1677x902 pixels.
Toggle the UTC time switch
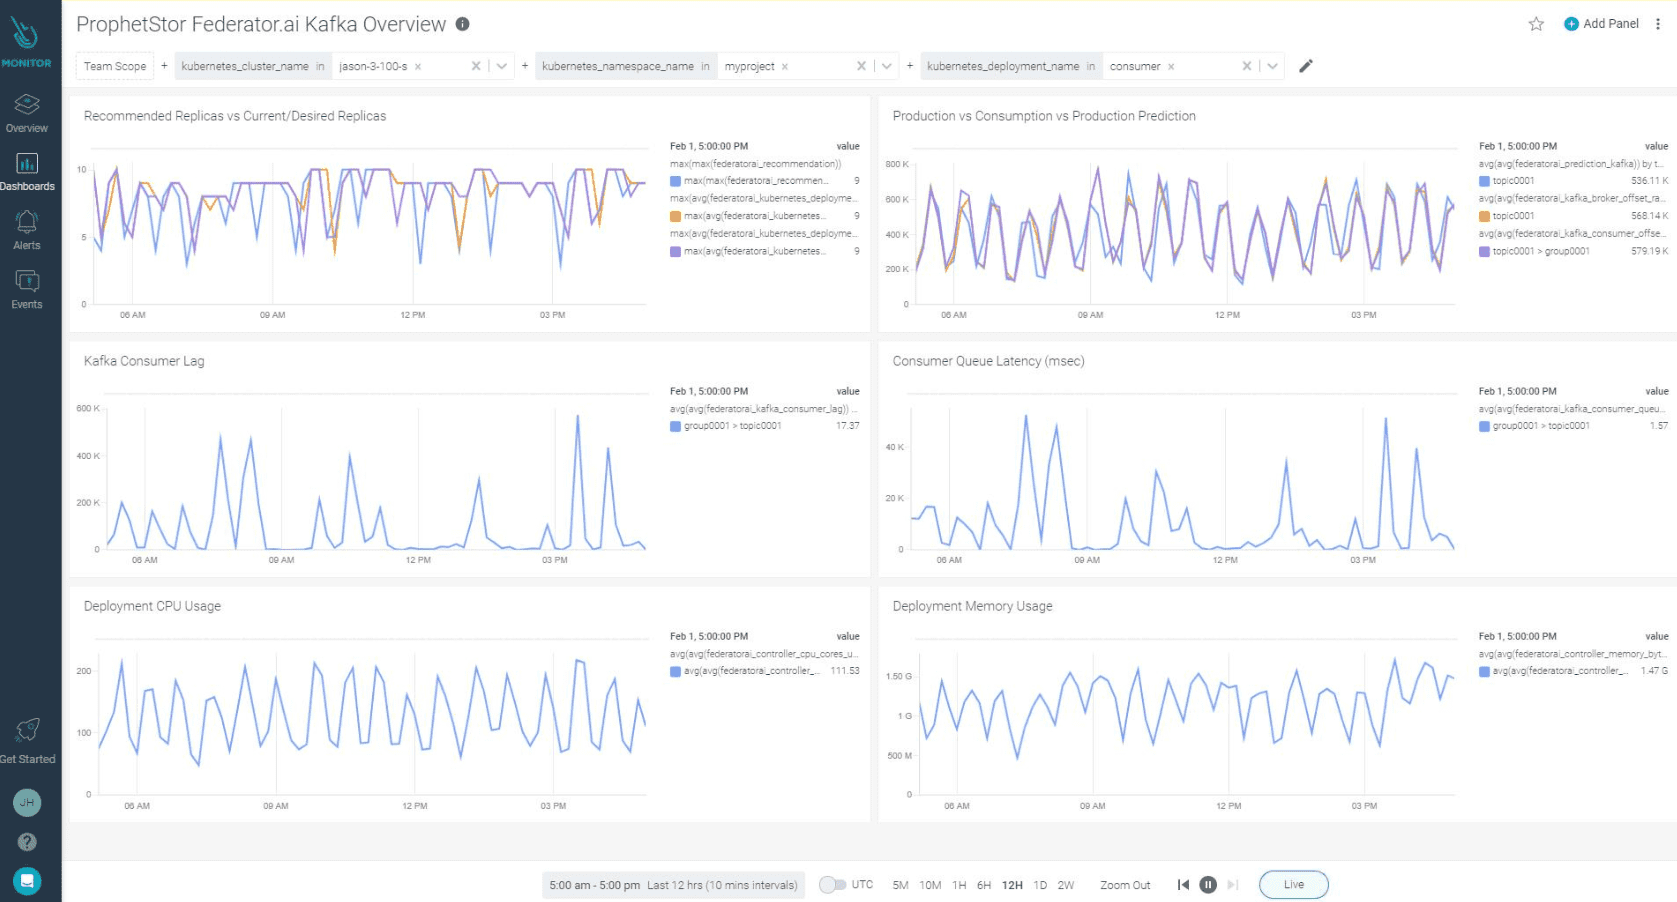pos(832,884)
